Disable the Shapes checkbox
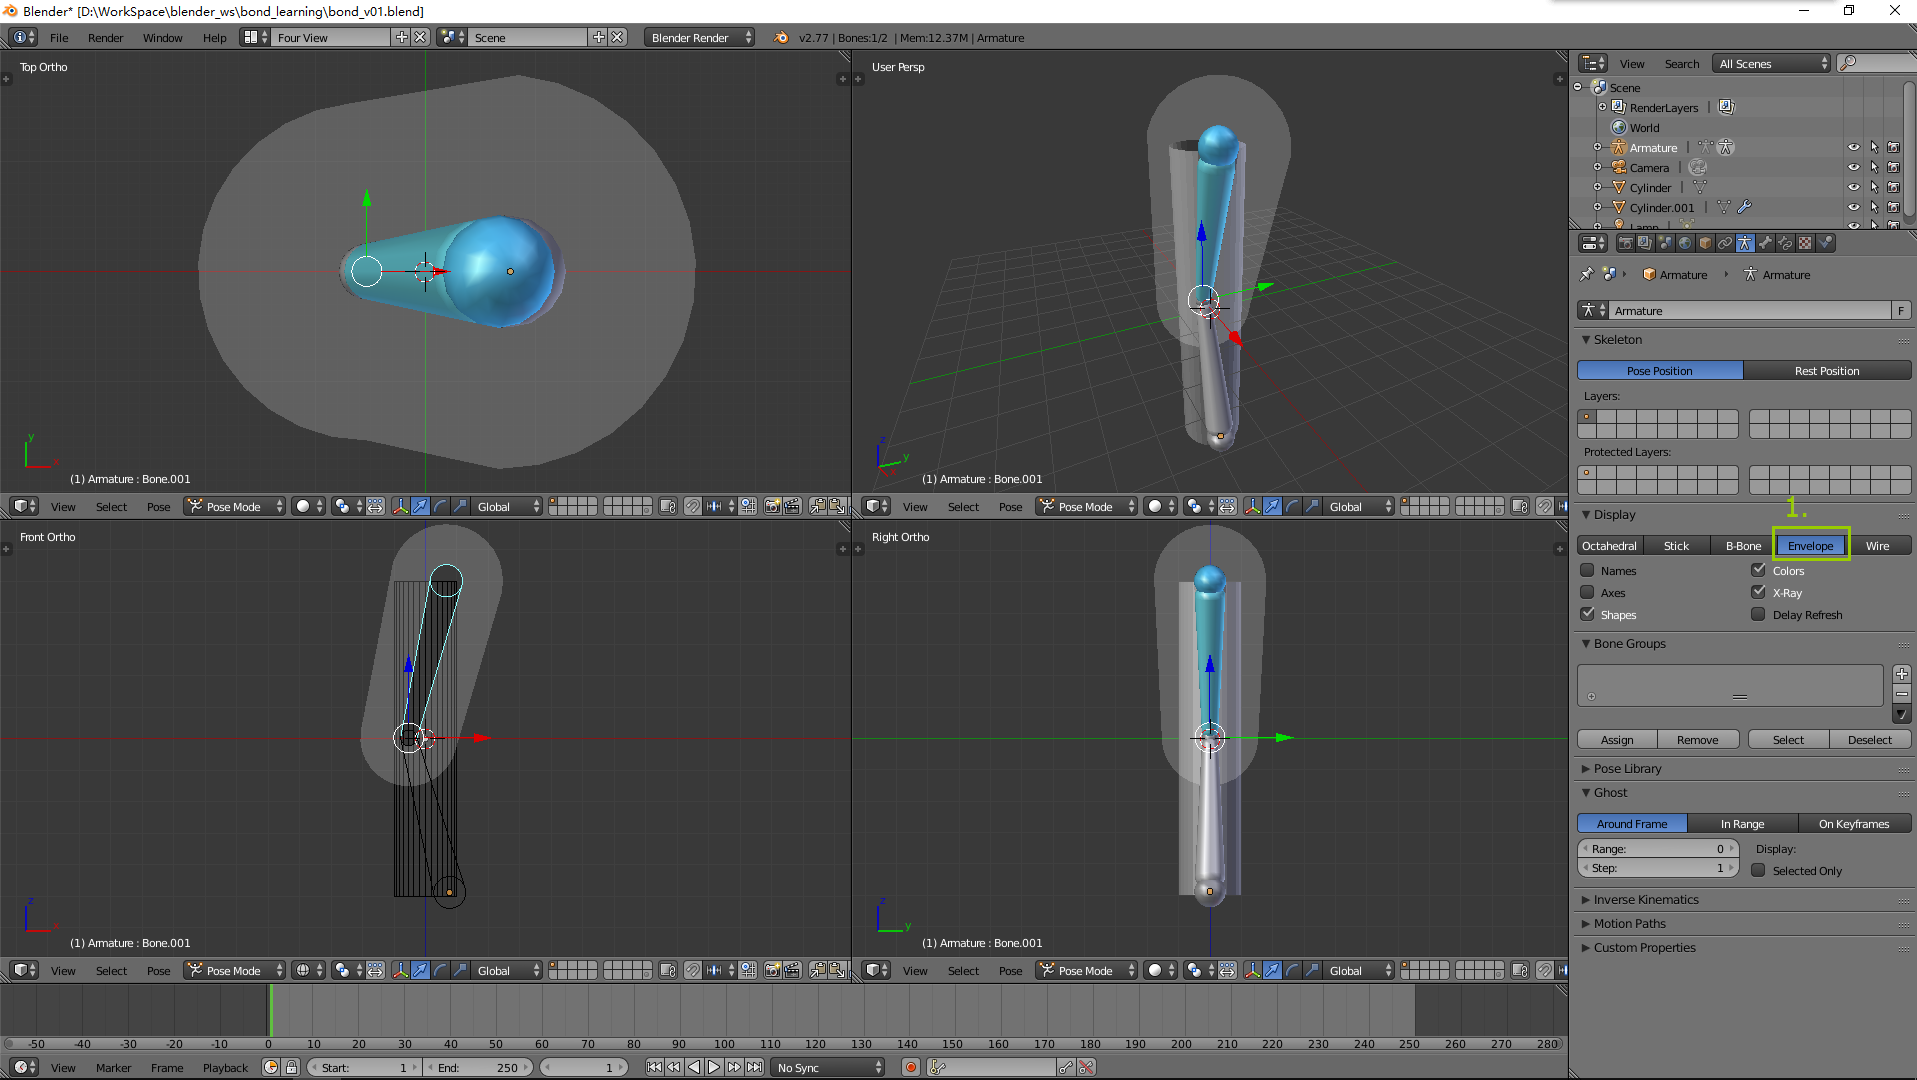 pyautogui.click(x=1587, y=614)
